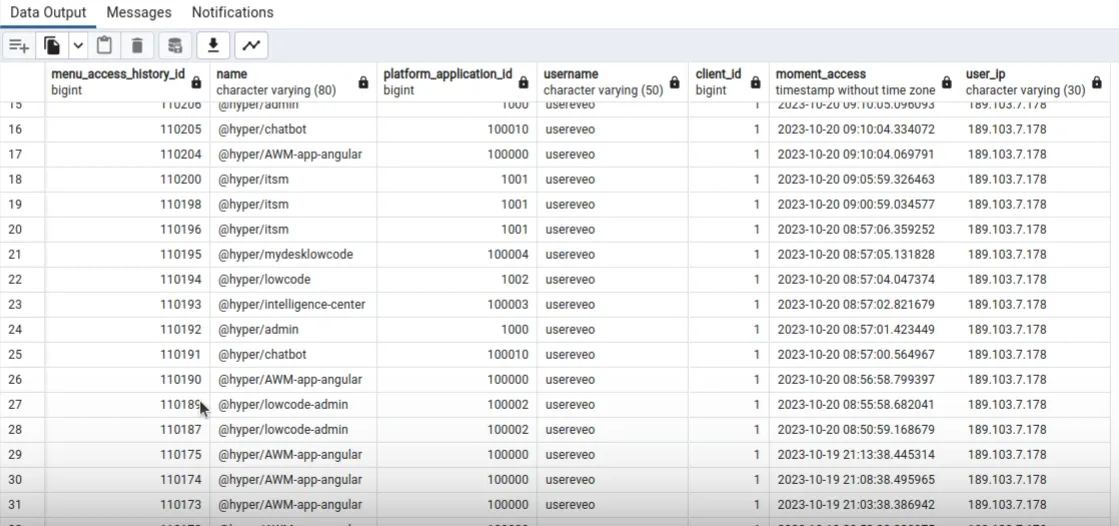Click the download results to file icon
Viewport: 1119px width, 526px height.
tap(213, 46)
